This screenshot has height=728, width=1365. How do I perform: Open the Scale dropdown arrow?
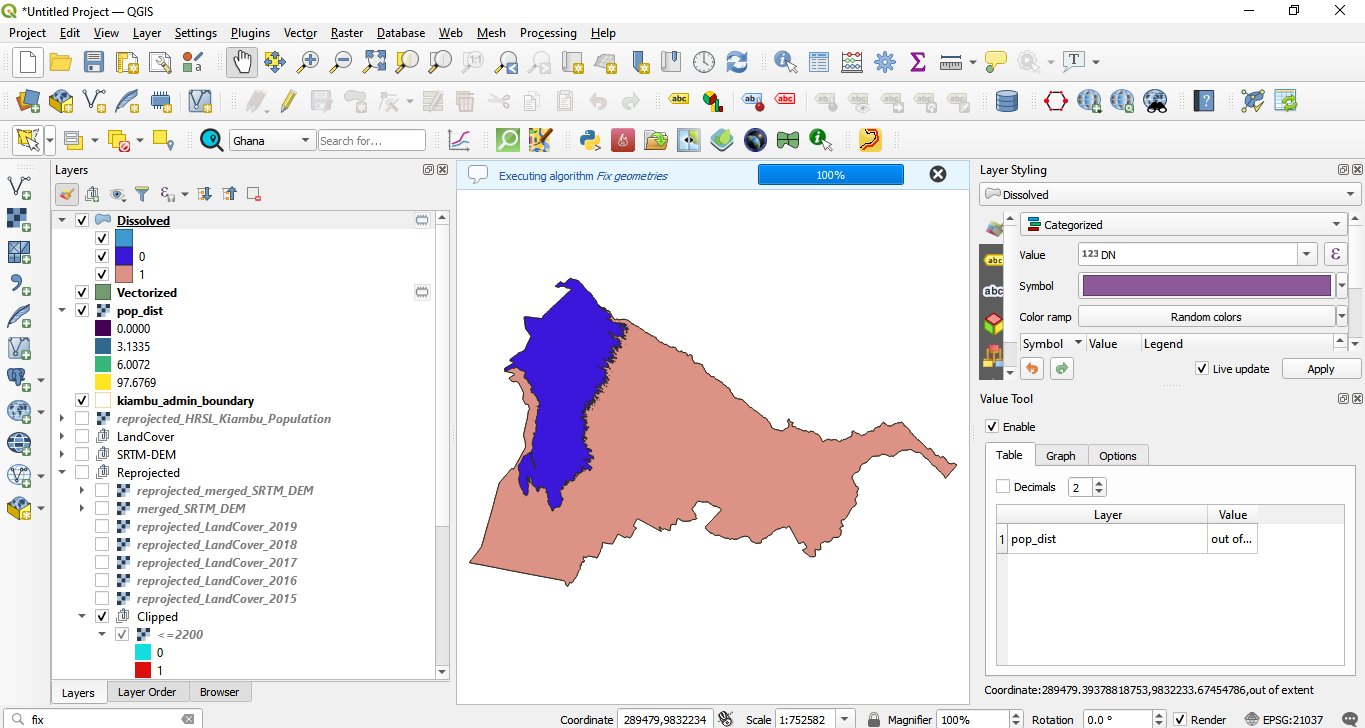846,720
